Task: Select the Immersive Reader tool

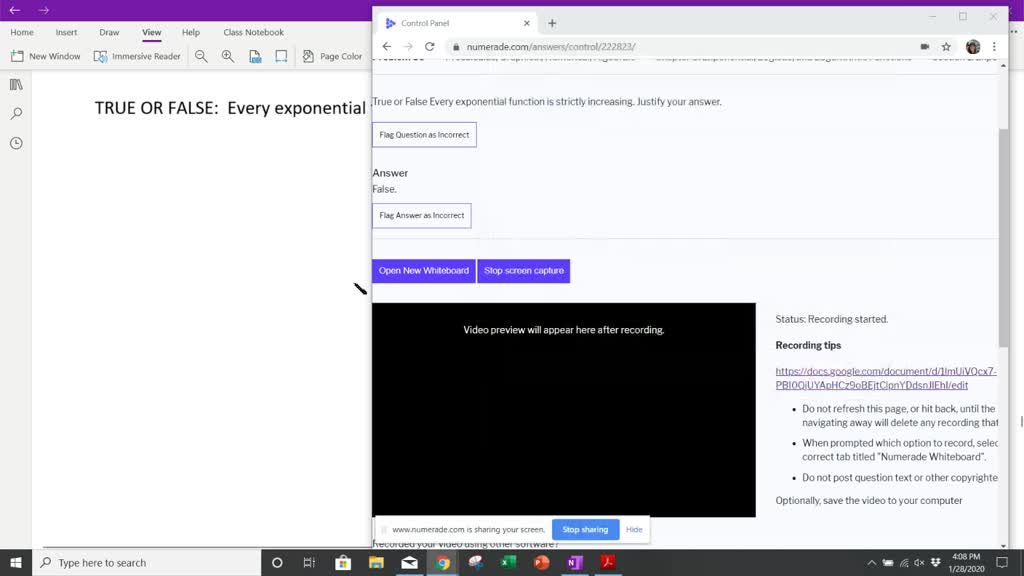Action: (137, 56)
